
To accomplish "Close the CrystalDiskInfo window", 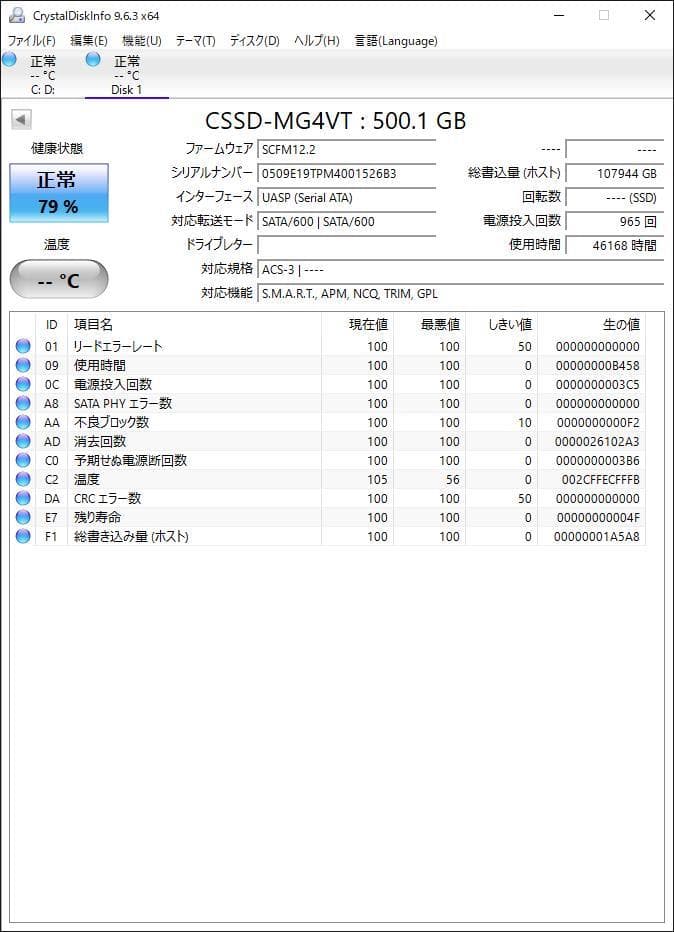I will pos(650,15).
